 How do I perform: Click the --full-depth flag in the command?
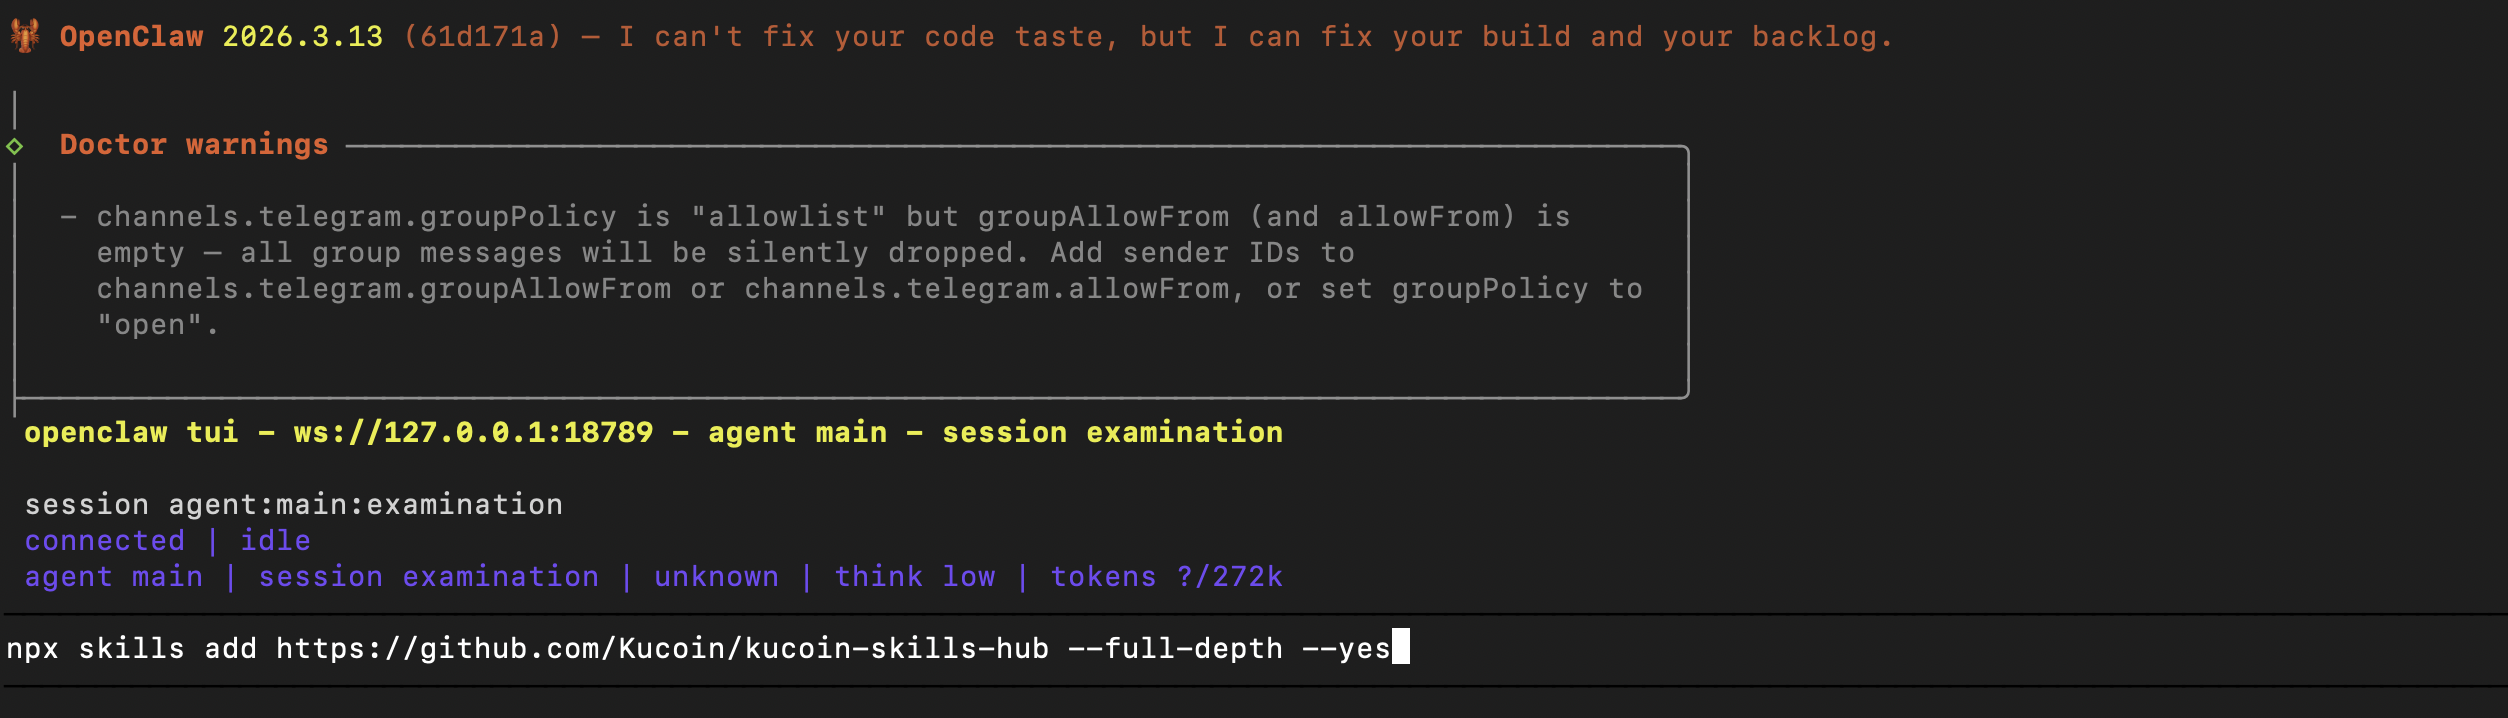point(1175,649)
